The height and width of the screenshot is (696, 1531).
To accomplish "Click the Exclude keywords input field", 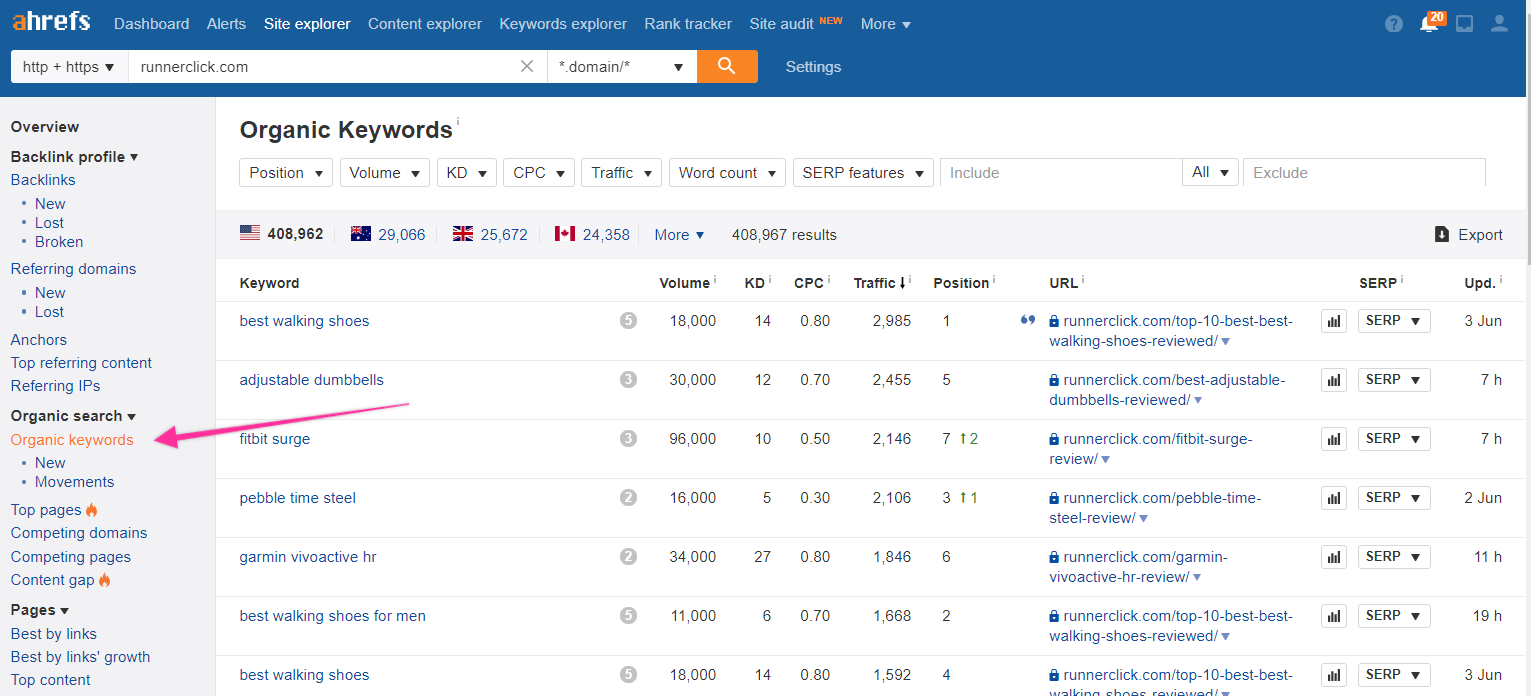I will (x=1364, y=172).
